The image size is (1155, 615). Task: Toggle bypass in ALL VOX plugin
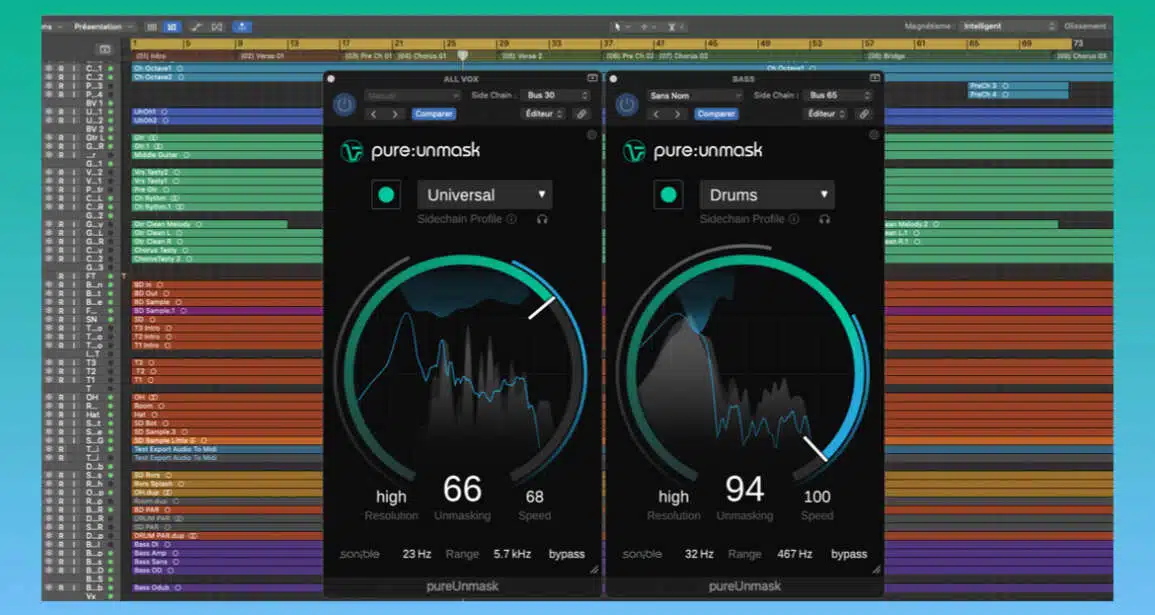tap(566, 555)
